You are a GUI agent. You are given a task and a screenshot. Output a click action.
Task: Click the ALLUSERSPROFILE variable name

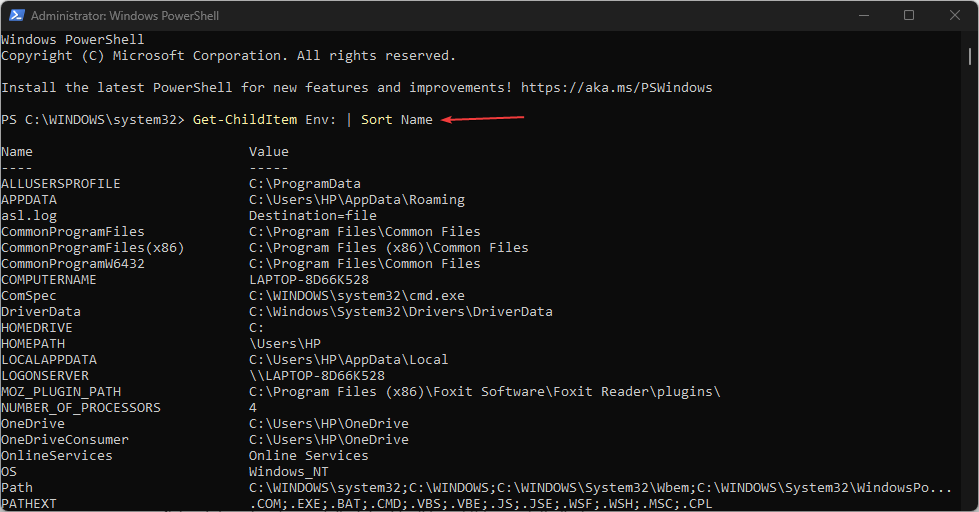61,184
